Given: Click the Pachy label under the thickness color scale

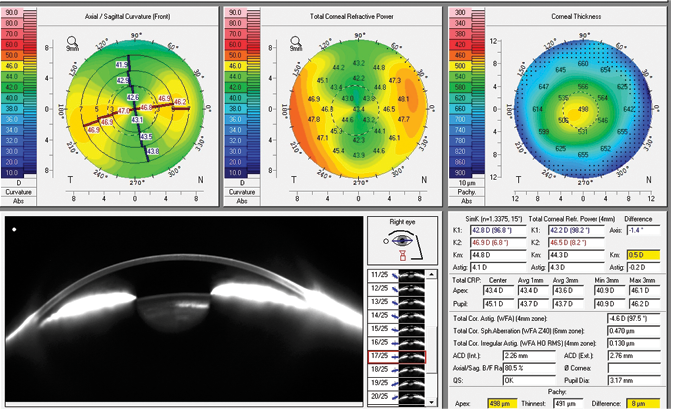Looking at the screenshot, I should click(467, 192).
